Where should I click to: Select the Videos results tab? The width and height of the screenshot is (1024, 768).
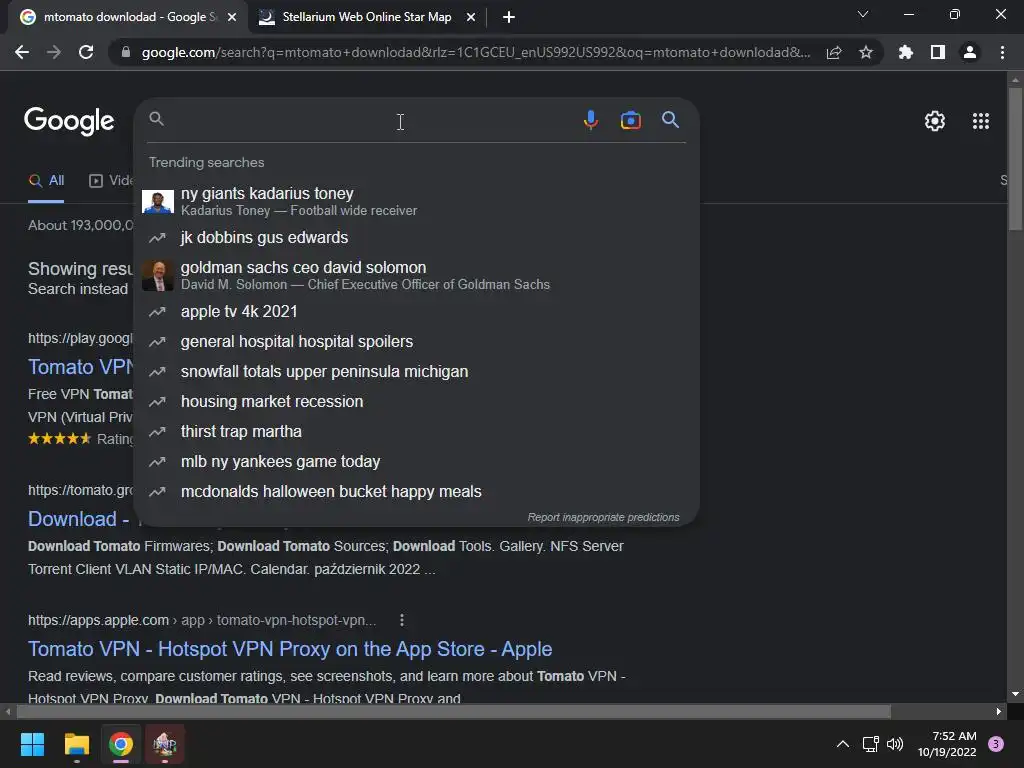[x=111, y=181]
